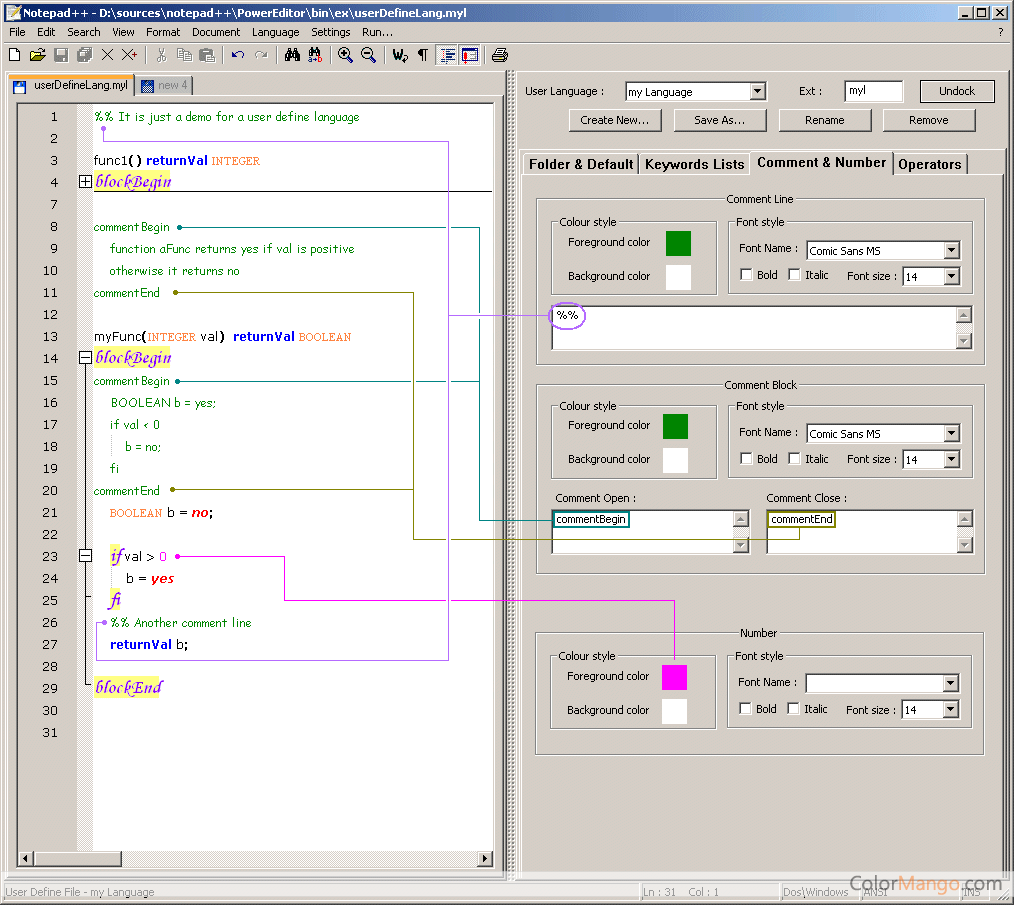The image size is (1014, 905).
Task: Enable Bold checkbox in Comment Line
Action: (x=746, y=275)
